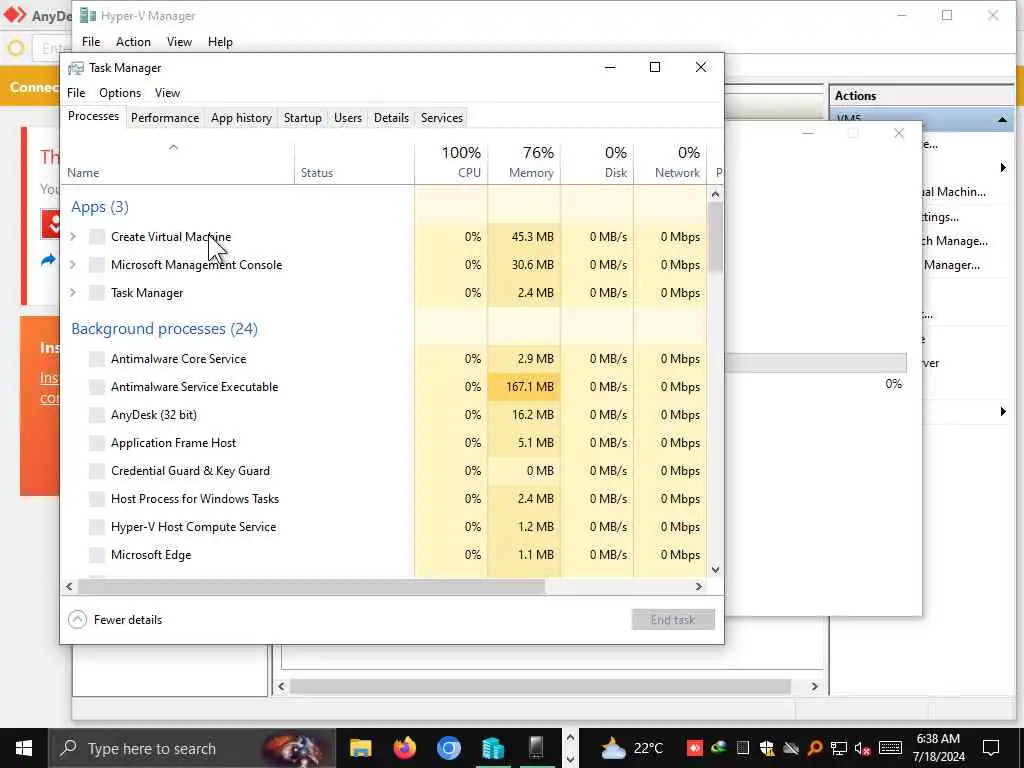The image size is (1024, 768).
Task: Expand the Microsoft Management Console app row
Action: pos(73,265)
